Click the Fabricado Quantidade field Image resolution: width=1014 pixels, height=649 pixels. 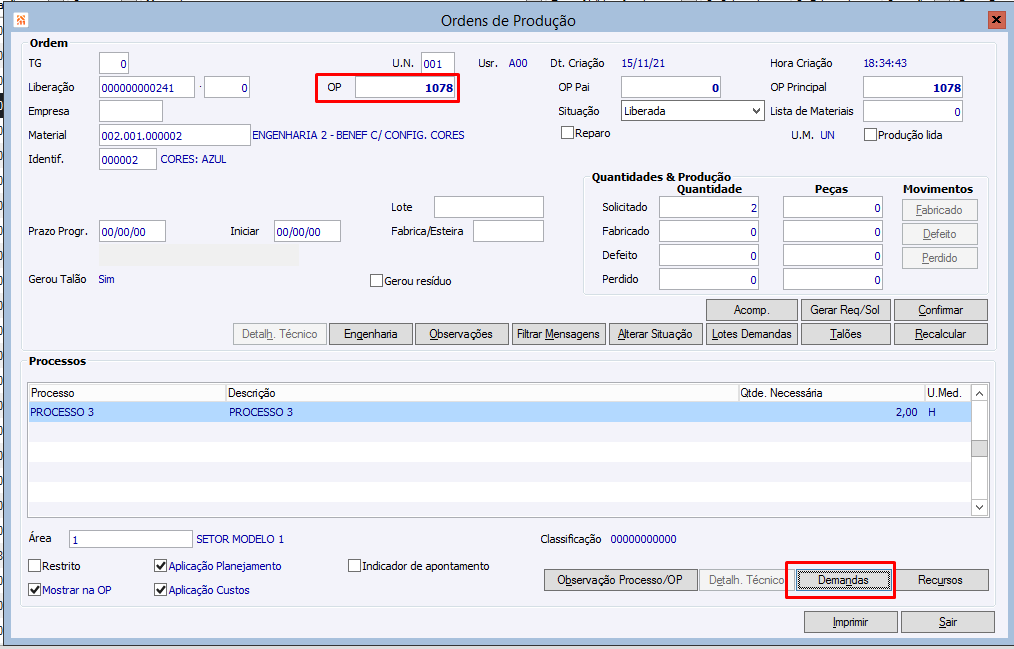pos(709,231)
